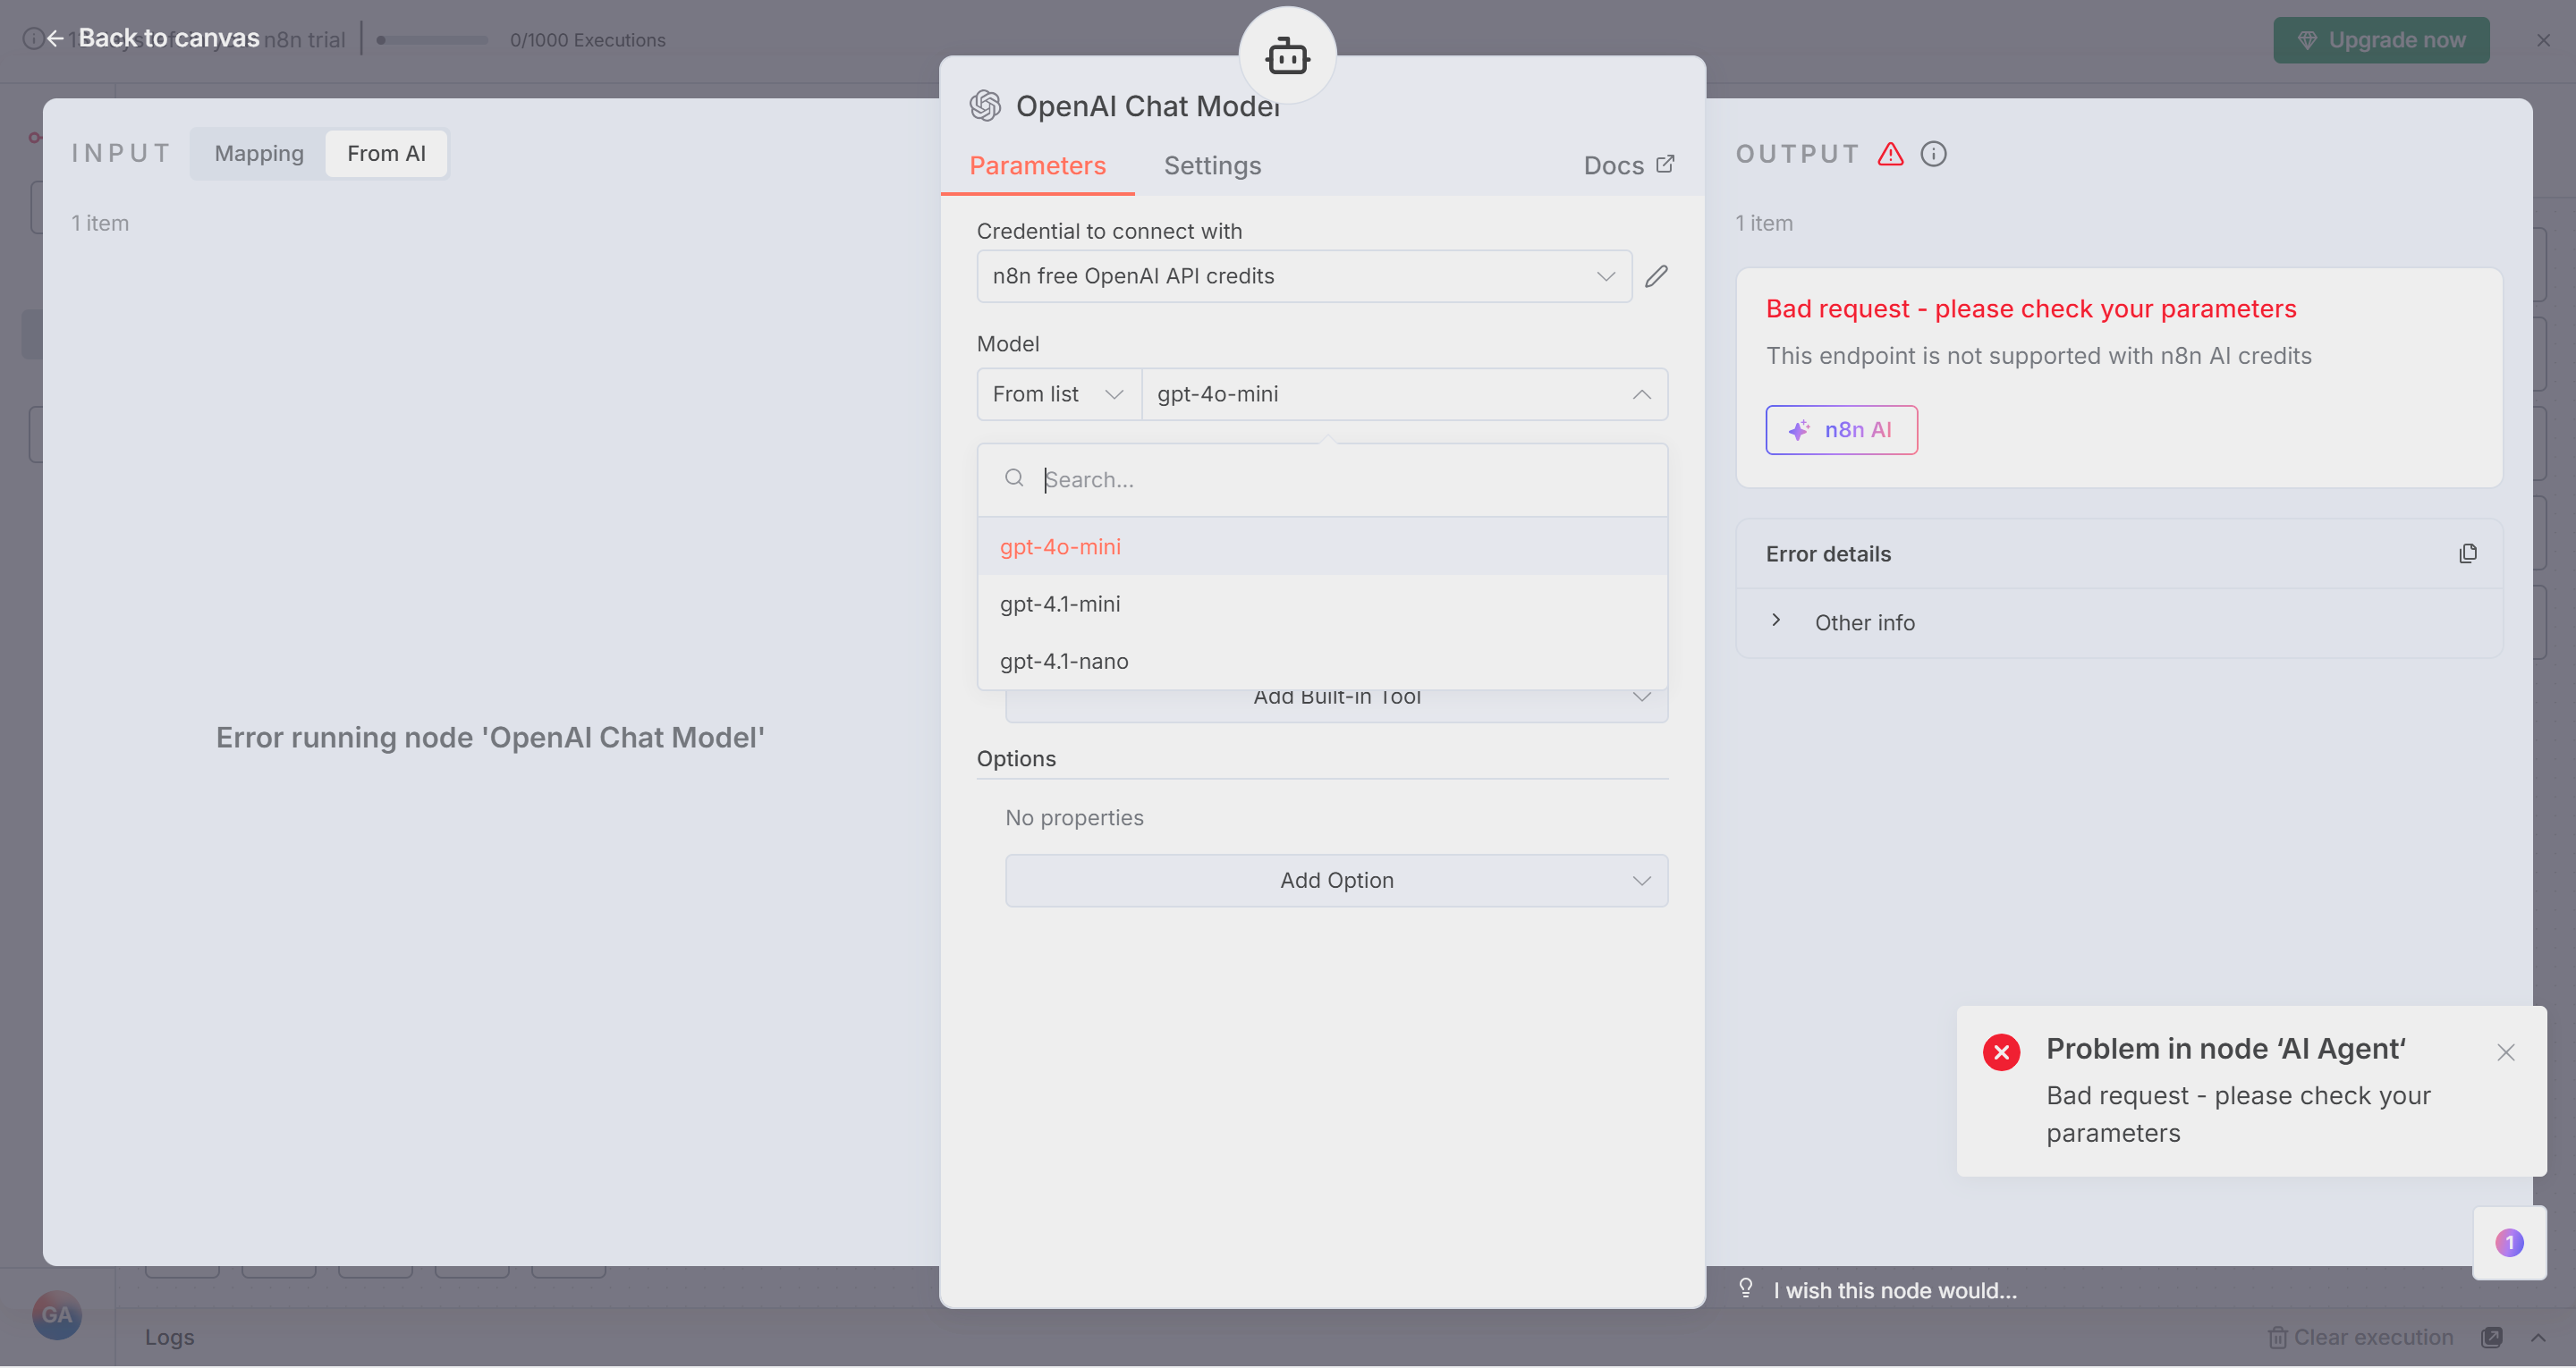2576x1368 pixels.
Task: Click the lightbulb feedback icon
Action: [1745, 1288]
